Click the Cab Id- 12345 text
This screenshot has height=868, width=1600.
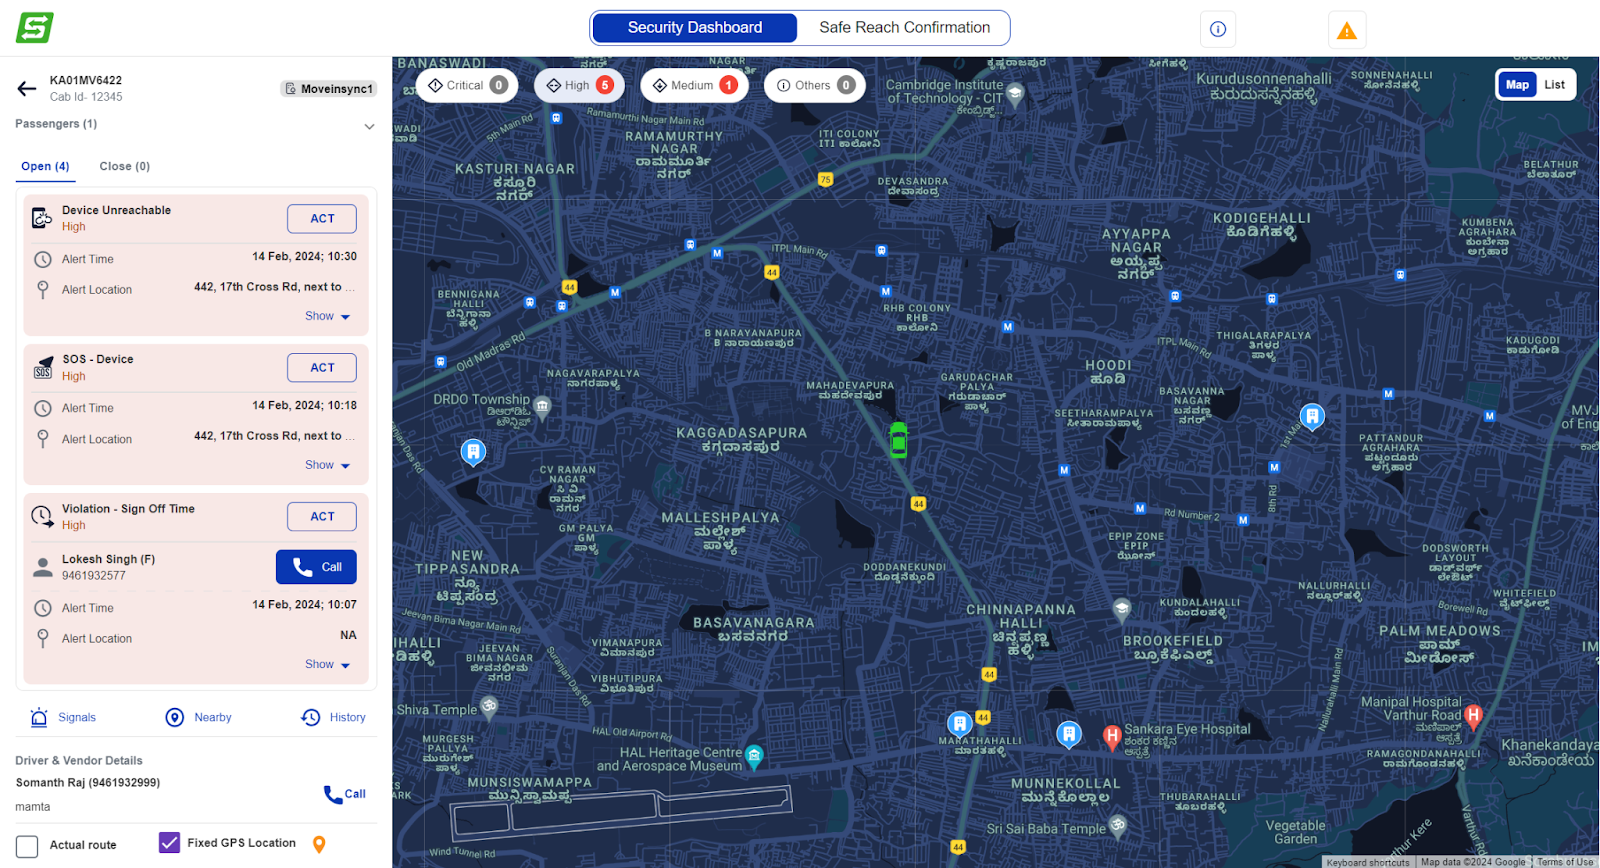(x=86, y=97)
